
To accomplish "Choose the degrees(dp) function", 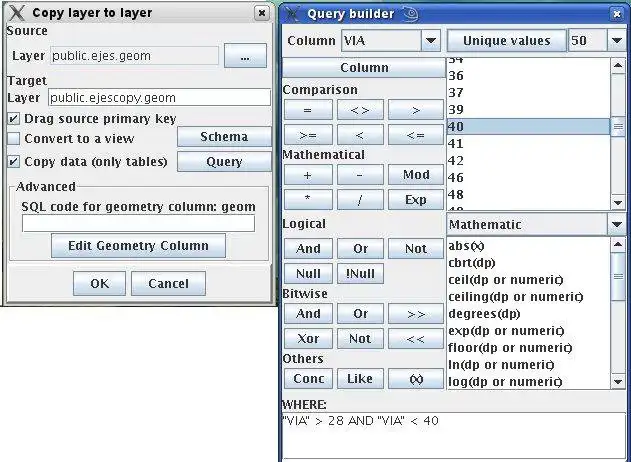I will [x=528, y=314].
